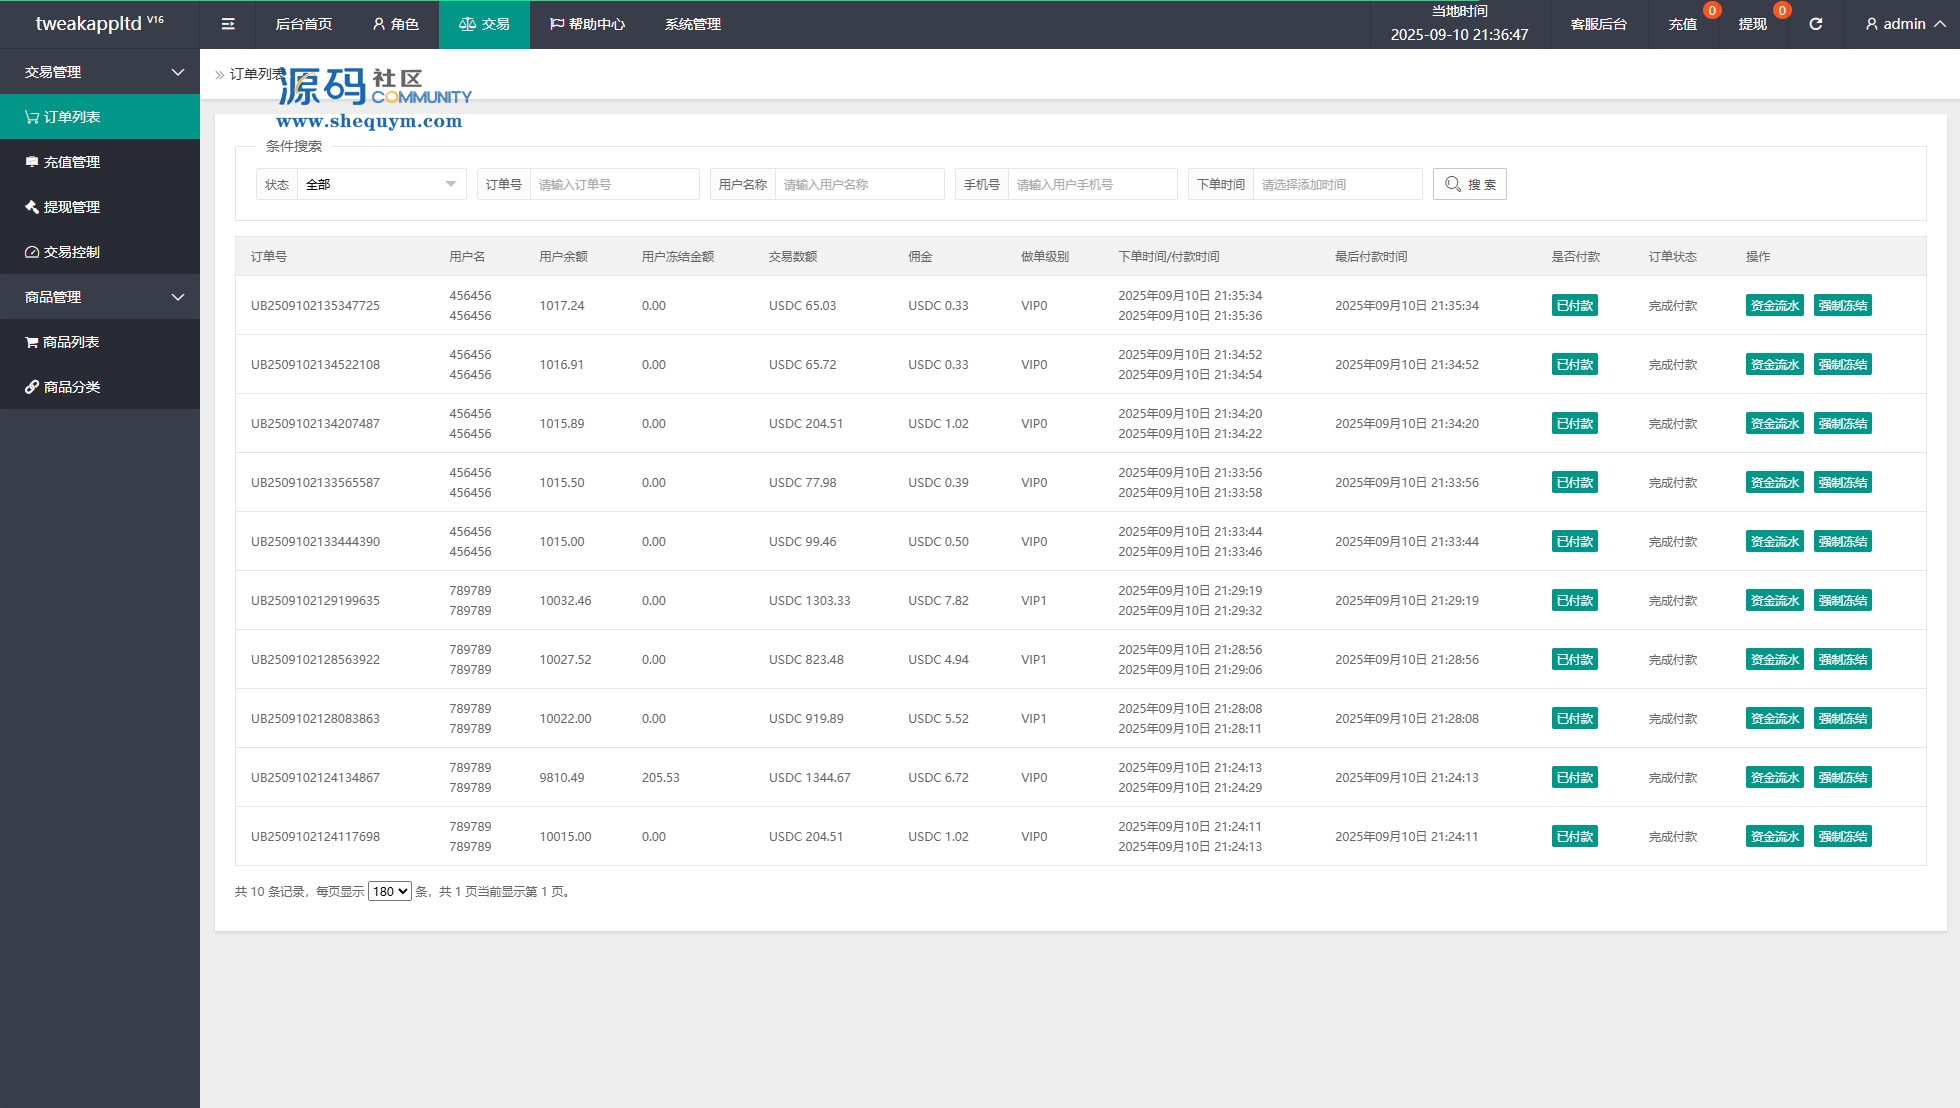Image resolution: width=1960 pixels, height=1108 pixels.
Task: Focus the 订单号 search input field
Action: point(613,184)
